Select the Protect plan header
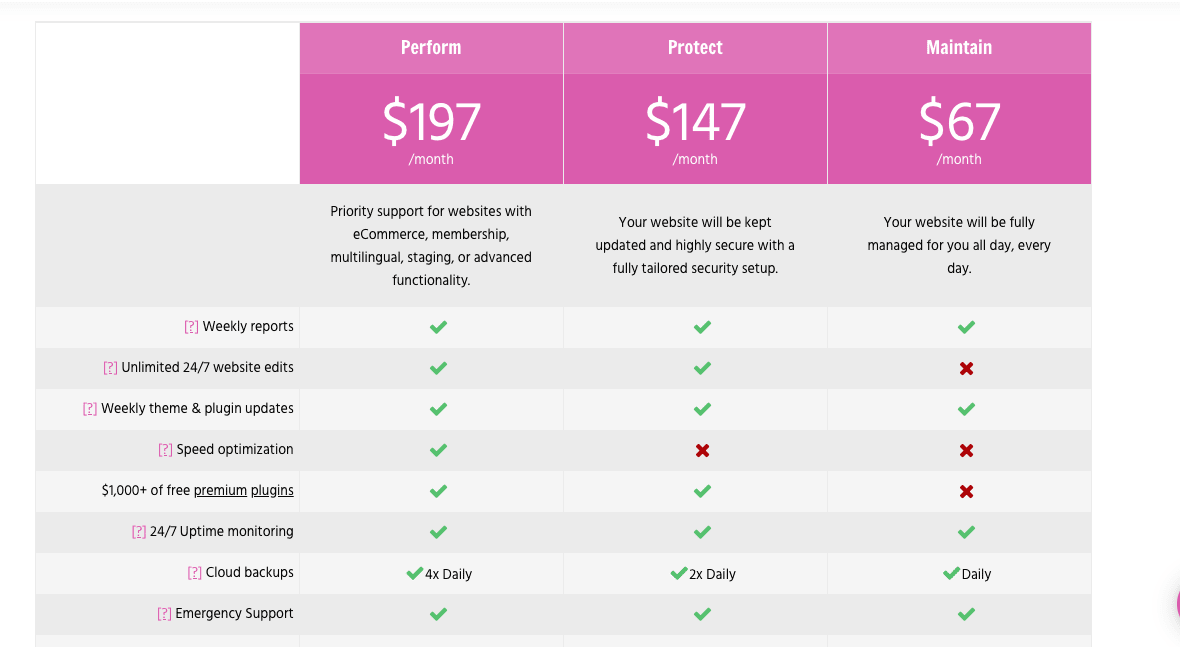 tap(695, 48)
